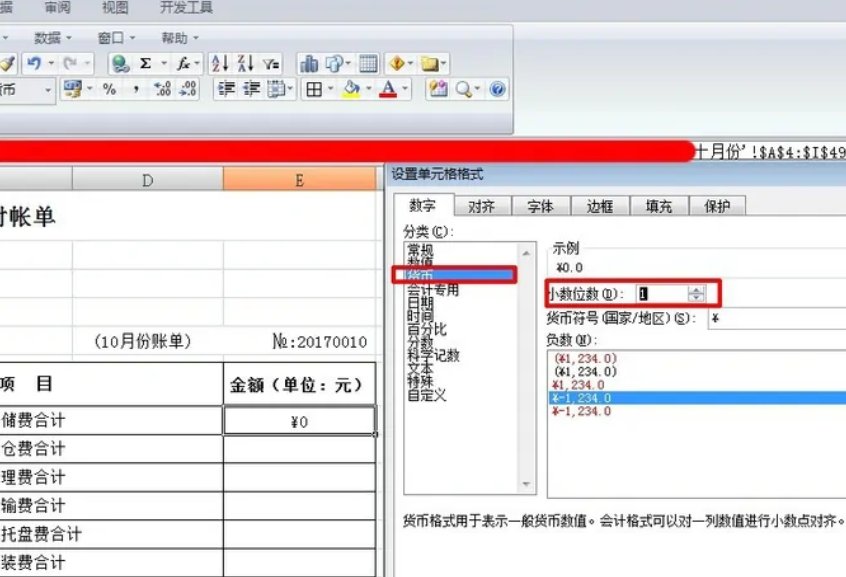Open the 帮助 dropdown menu
Viewport: 846px width, 577px height.
(x=180, y=38)
